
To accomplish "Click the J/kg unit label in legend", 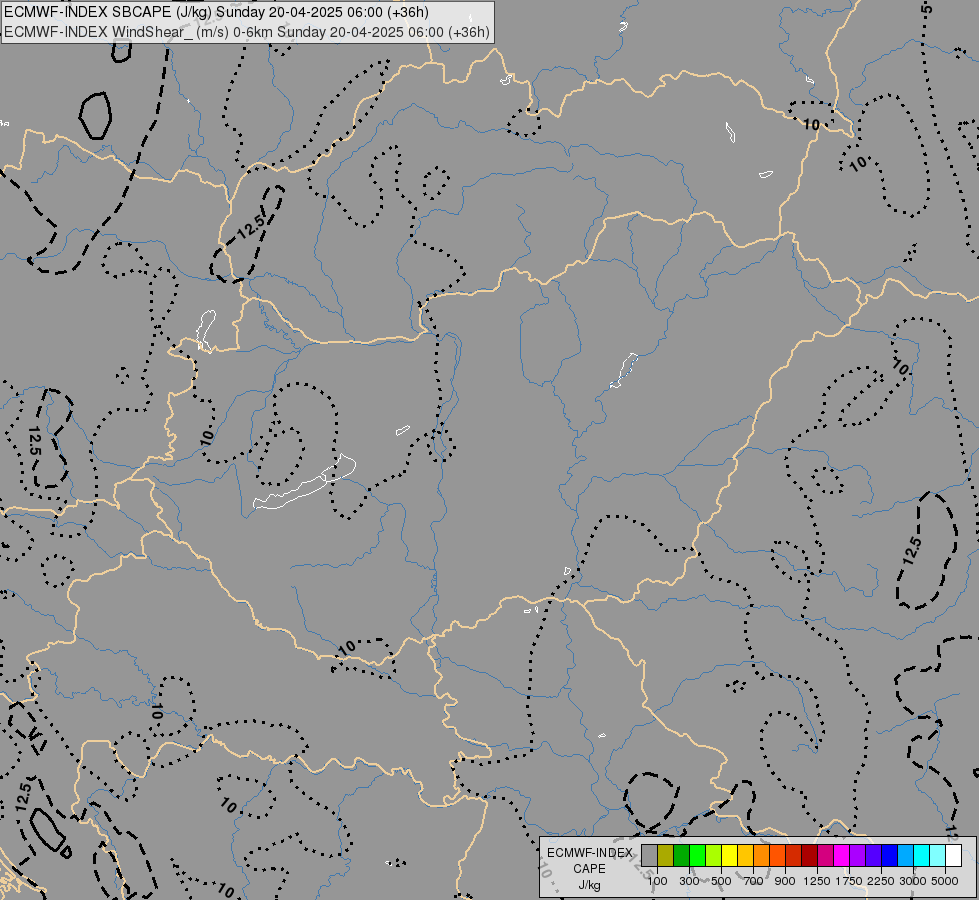I will 589,886.
